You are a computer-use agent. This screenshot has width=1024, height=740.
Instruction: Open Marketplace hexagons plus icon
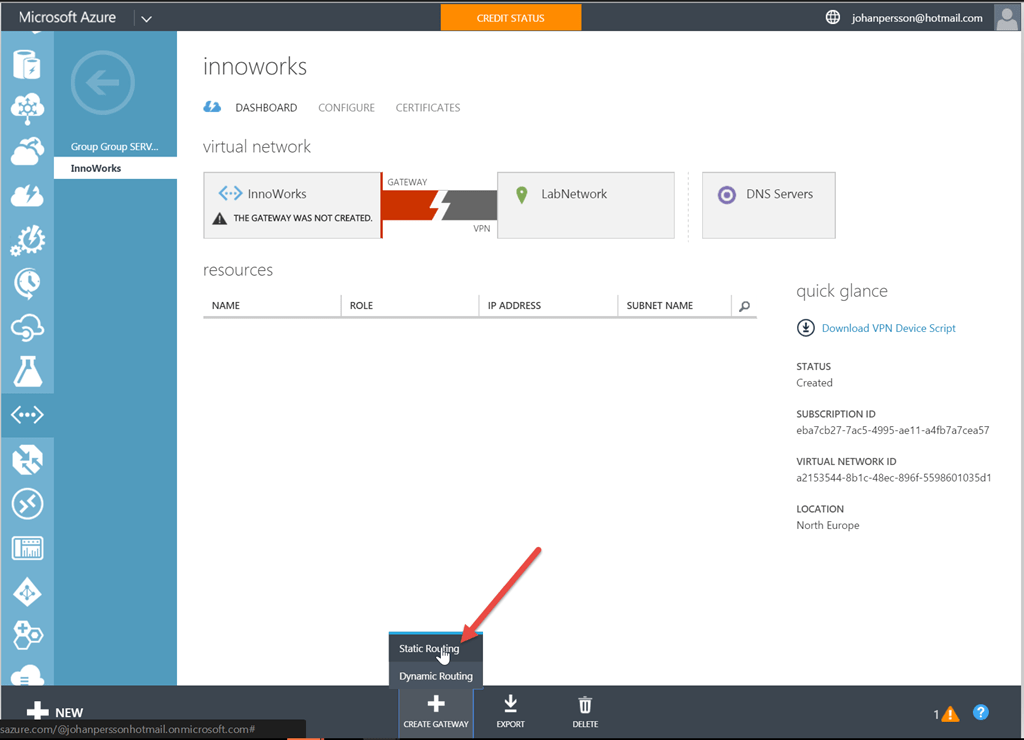pyautogui.click(x=27, y=635)
